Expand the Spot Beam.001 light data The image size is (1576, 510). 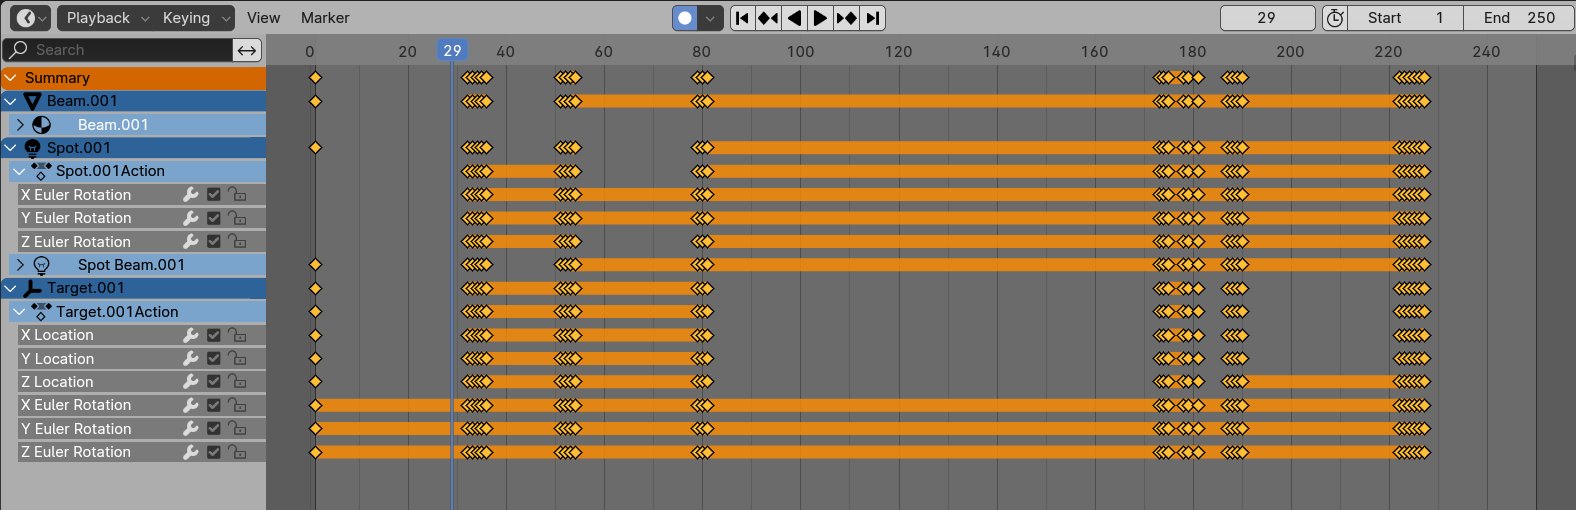coord(20,265)
